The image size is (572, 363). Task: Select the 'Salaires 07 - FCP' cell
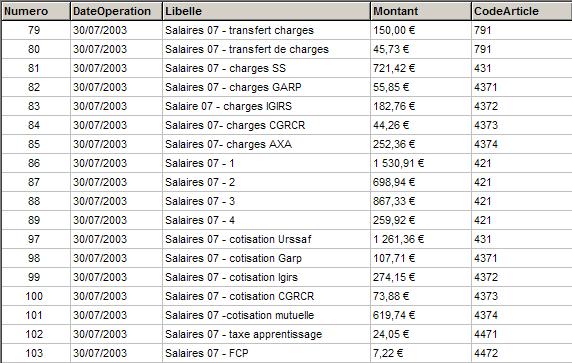coord(266,353)
